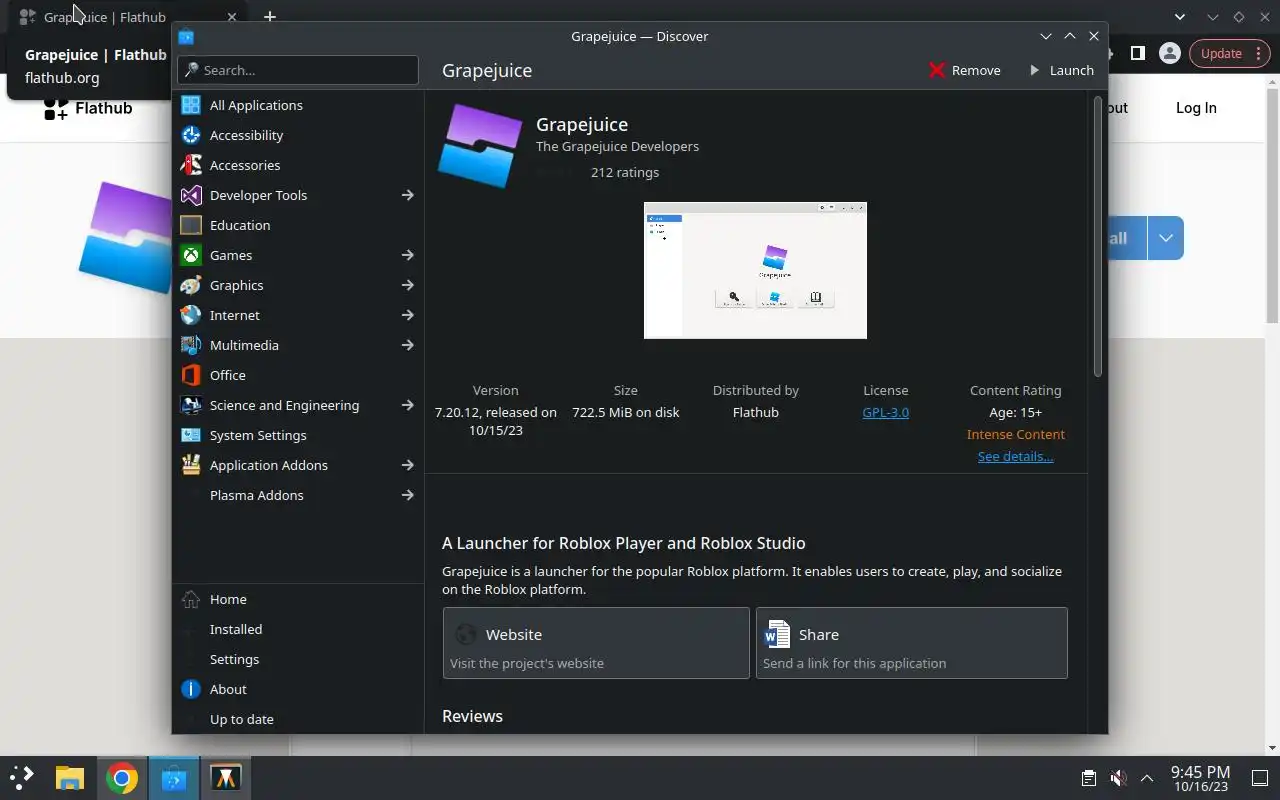Open the Multimedia category
The height and width of the screenshot is (800, 1280).
pyautogui.click(x=298, y=345)
